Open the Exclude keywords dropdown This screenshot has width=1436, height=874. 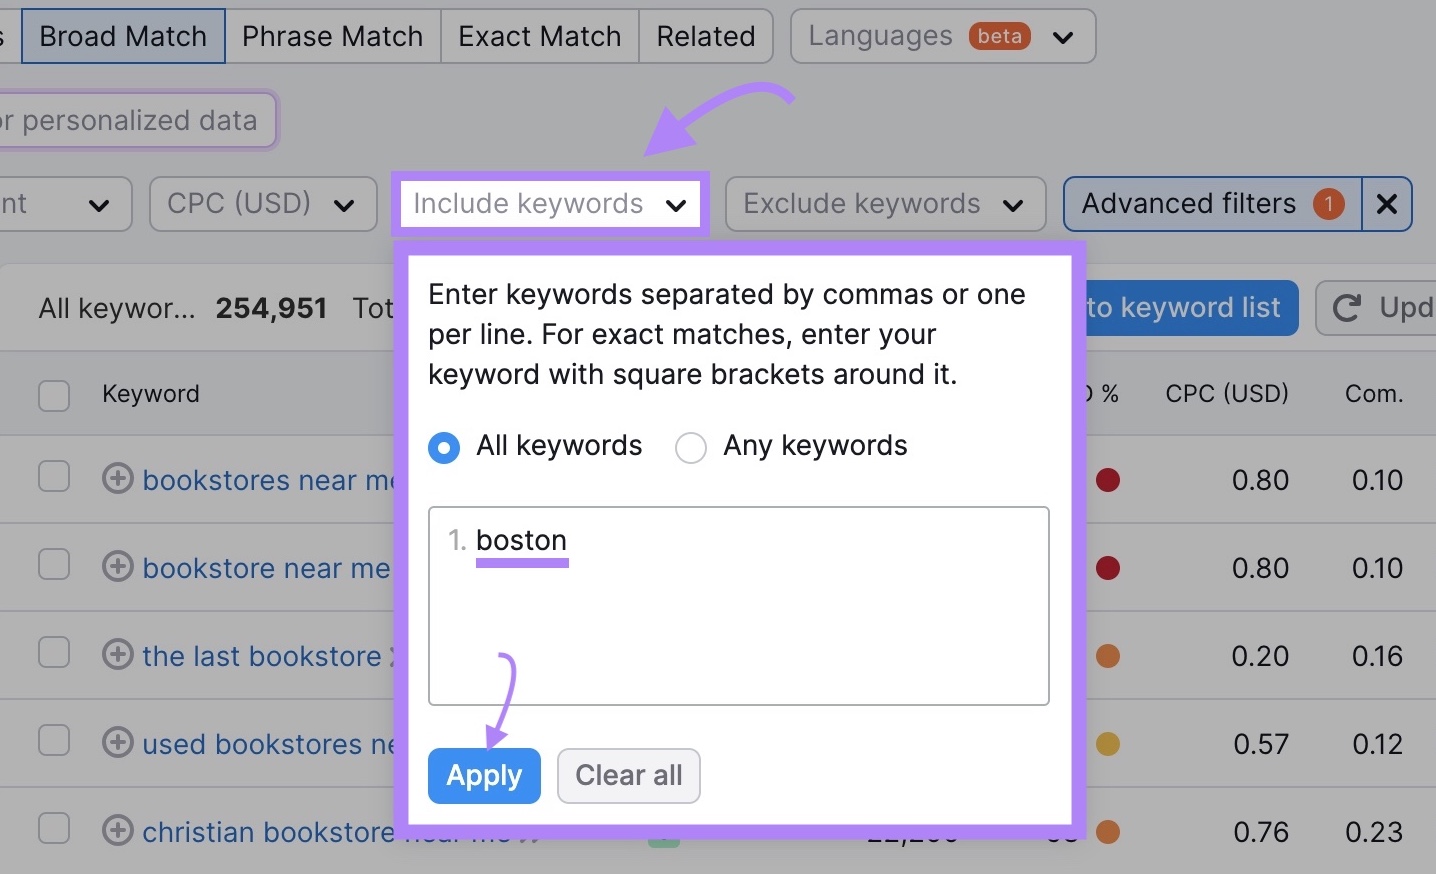pyautogui.click(x=885, y=204)
